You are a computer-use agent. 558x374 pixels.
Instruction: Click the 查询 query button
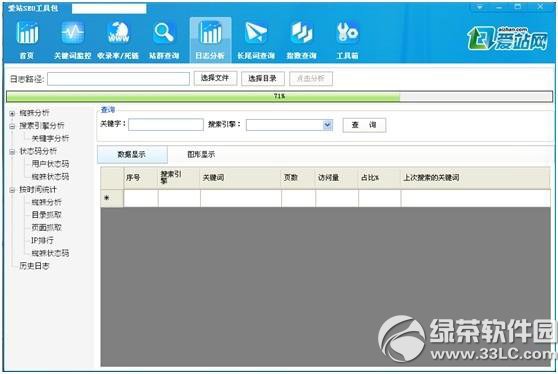tap(364, 125)
